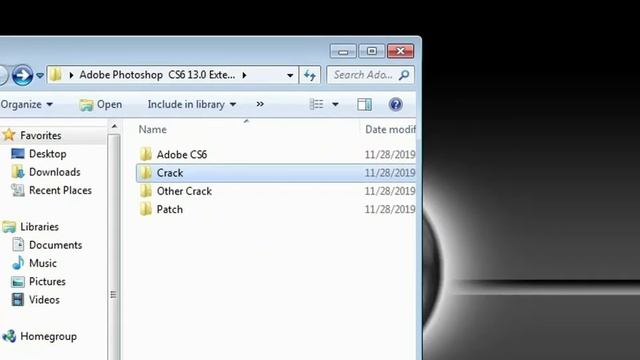
Task: Click the Other Crack folder icon
Action: (145, 191)
